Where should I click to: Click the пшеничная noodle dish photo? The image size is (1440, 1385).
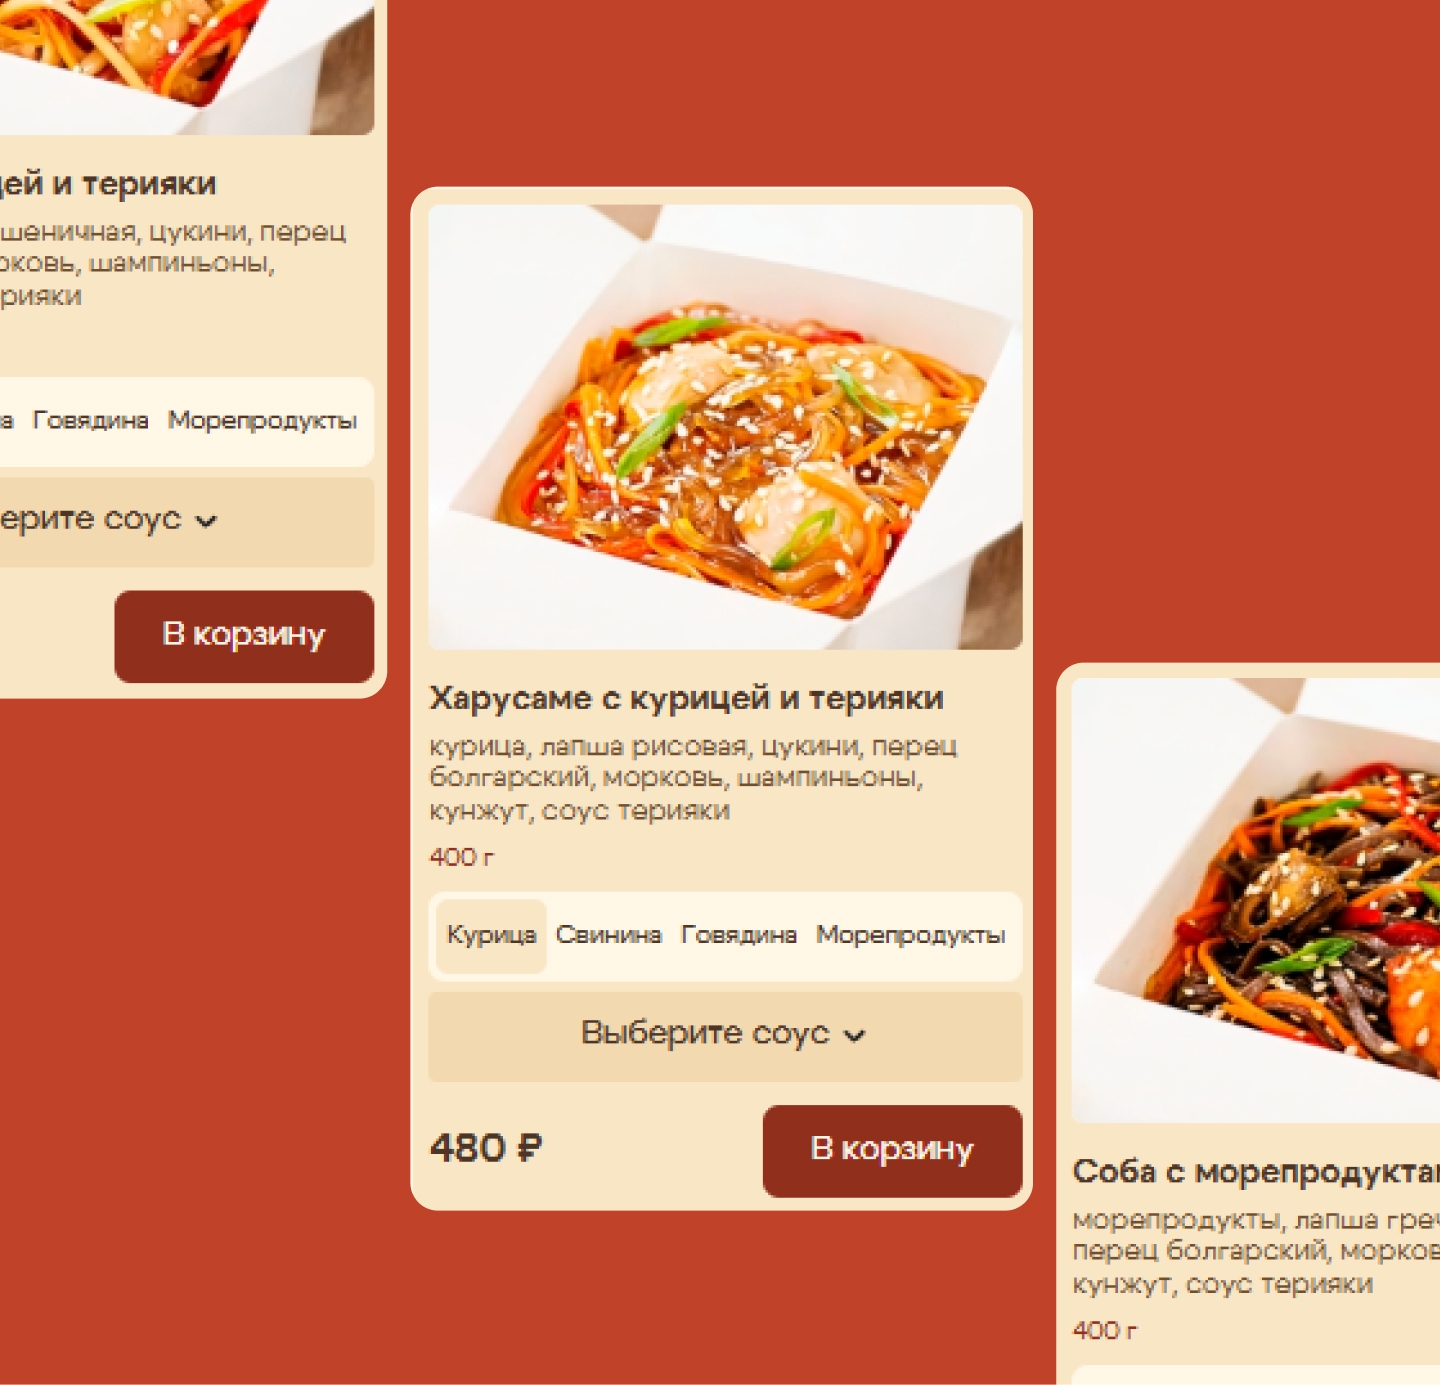click(x=187, y=67)
